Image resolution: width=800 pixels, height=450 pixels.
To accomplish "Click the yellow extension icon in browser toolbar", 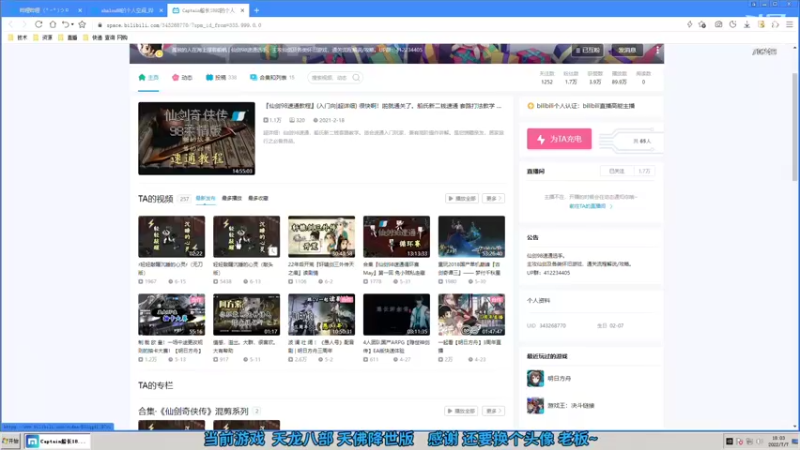I will [761, 24].
